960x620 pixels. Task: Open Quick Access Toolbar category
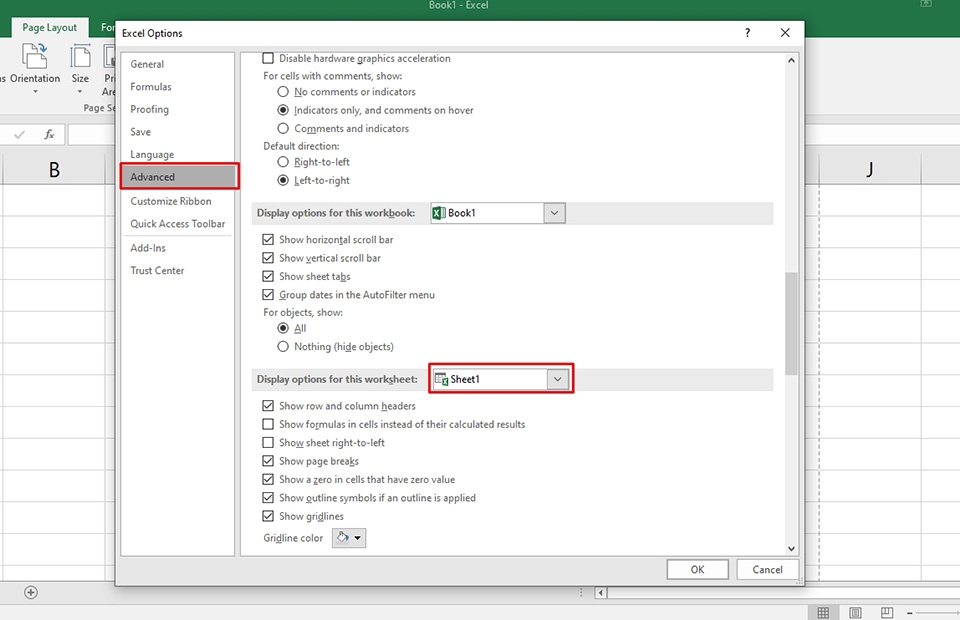(x=178, y=224)
